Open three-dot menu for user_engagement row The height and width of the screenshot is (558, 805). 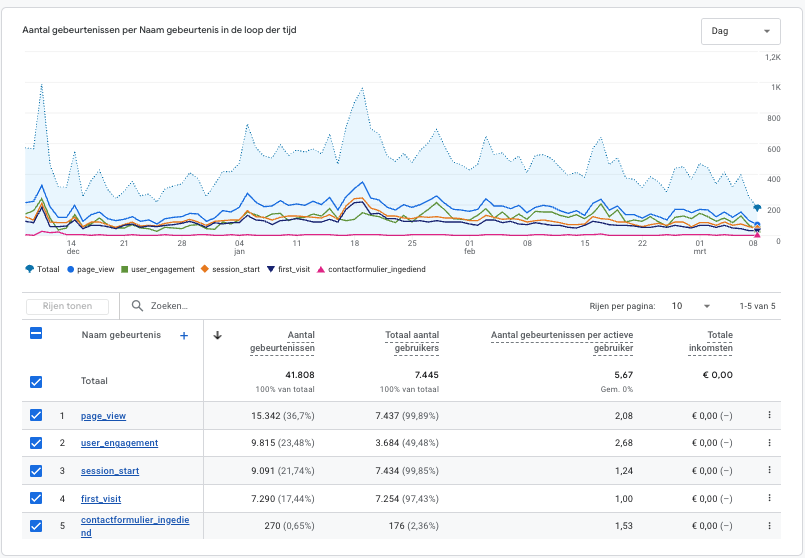(769, 443)
